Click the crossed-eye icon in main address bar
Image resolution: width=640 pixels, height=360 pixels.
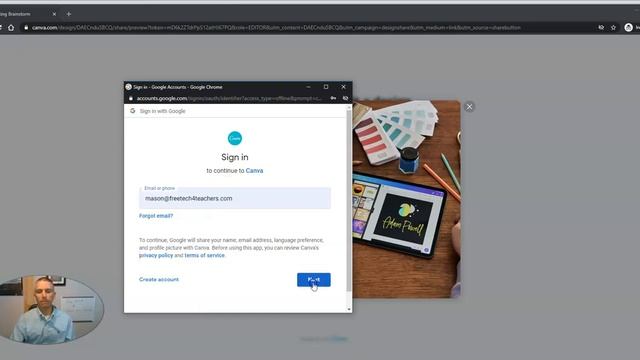tap(601, 28)
